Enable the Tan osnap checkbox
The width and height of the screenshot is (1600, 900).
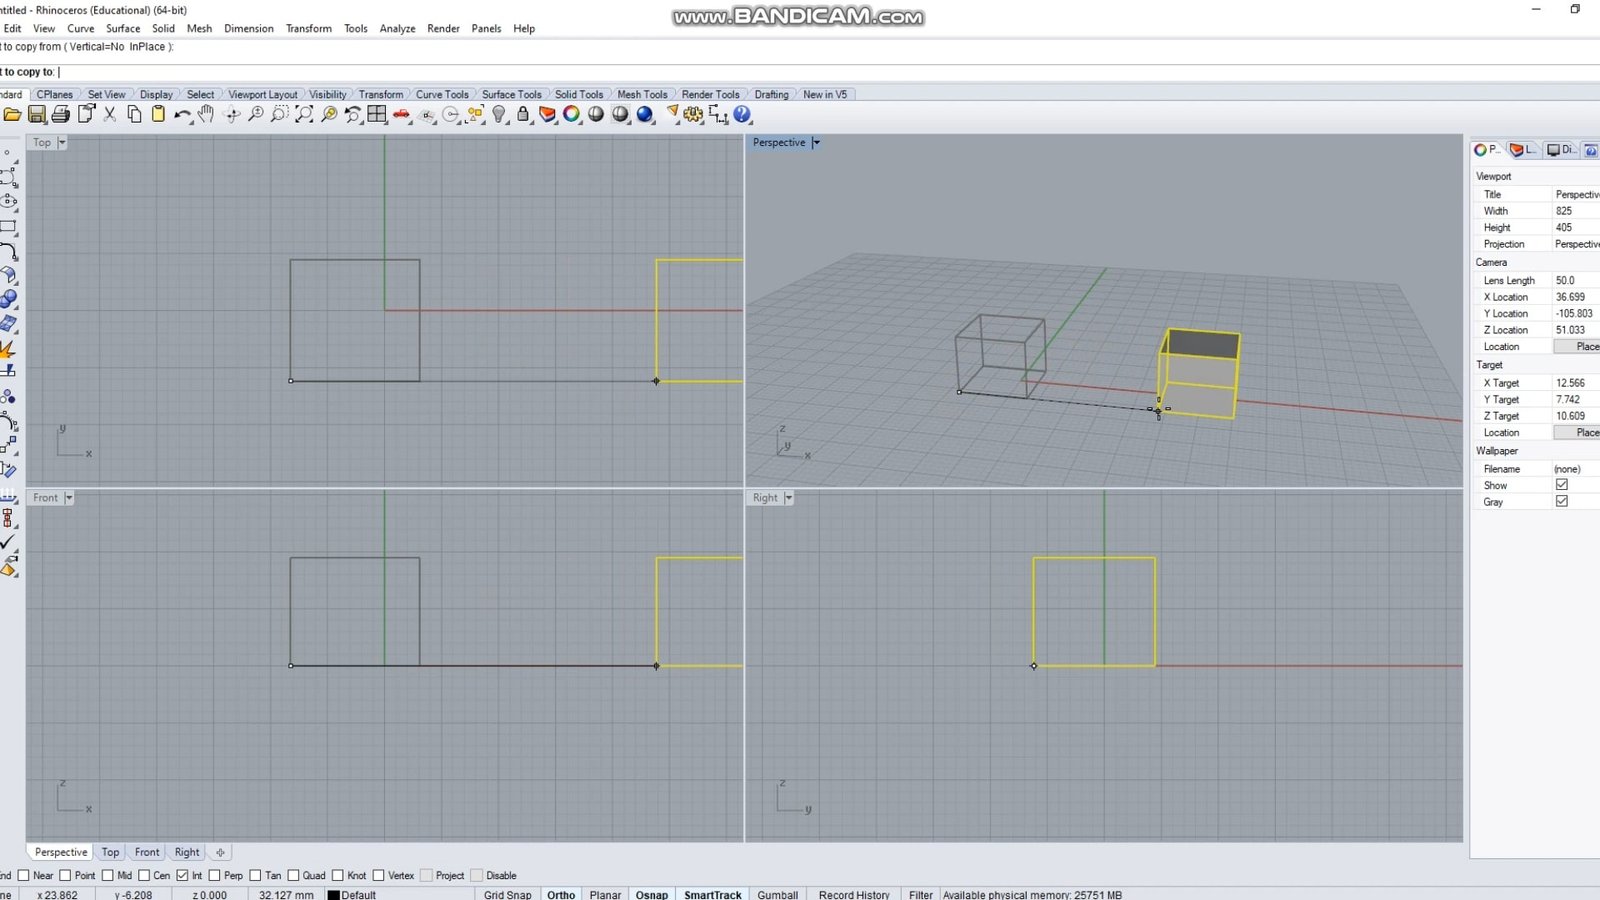(255, 875)
